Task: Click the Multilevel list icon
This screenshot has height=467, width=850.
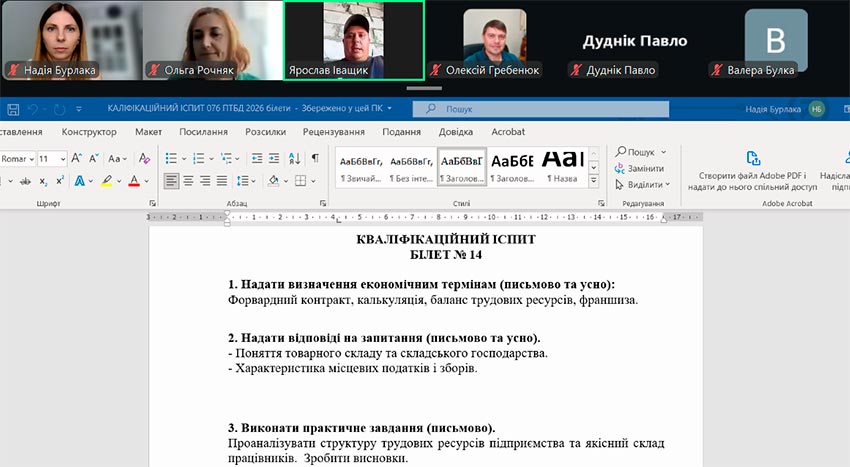Action: click(x=226, y=158)
